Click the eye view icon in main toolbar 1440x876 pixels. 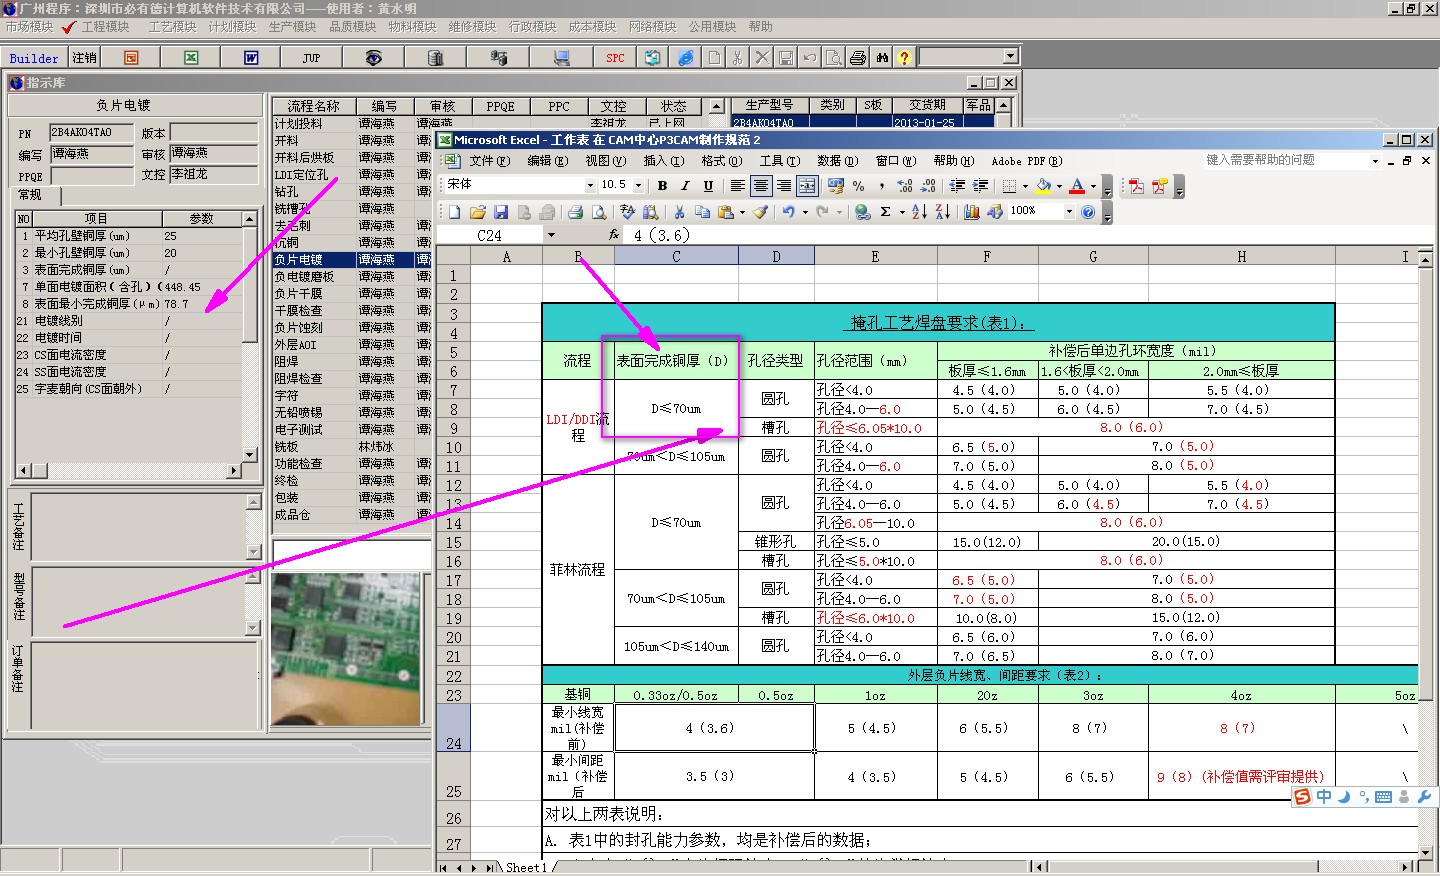click(x=373, y=58)
